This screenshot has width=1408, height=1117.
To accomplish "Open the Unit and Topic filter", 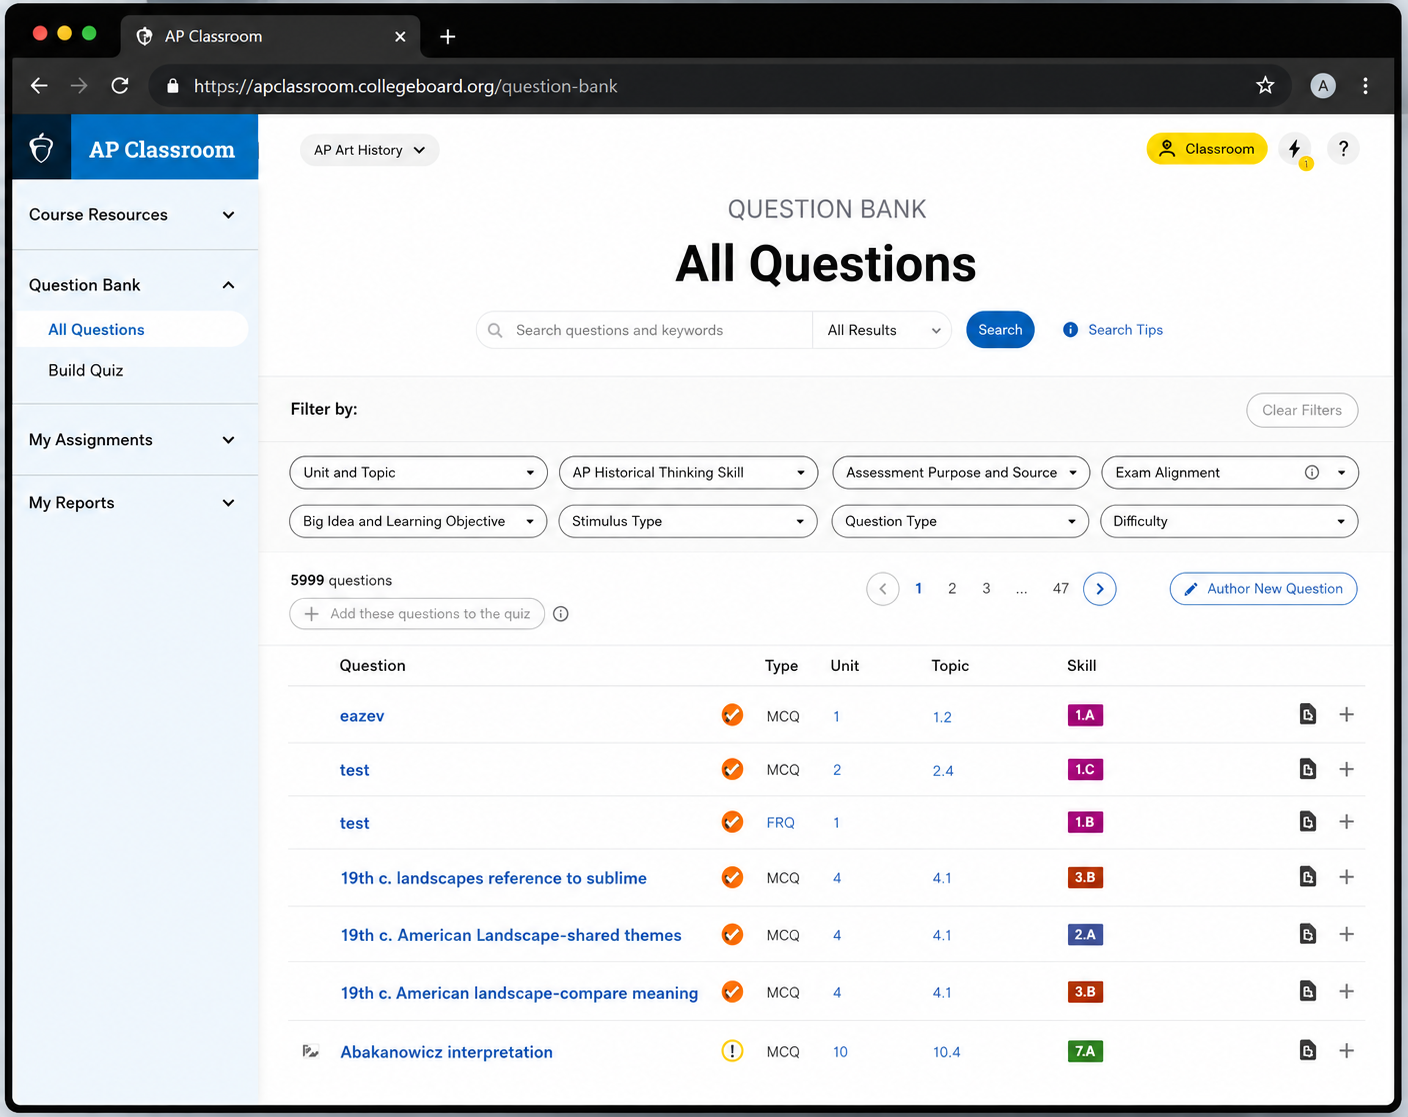I will (418, 473).
